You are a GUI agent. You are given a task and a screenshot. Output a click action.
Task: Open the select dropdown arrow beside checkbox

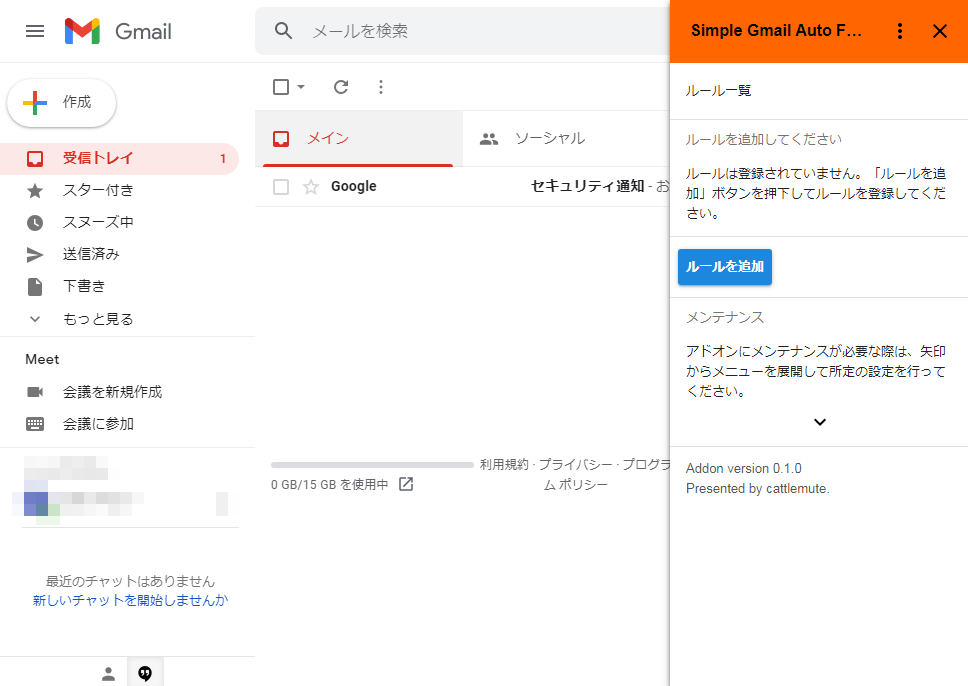click(x=301, y=87)
